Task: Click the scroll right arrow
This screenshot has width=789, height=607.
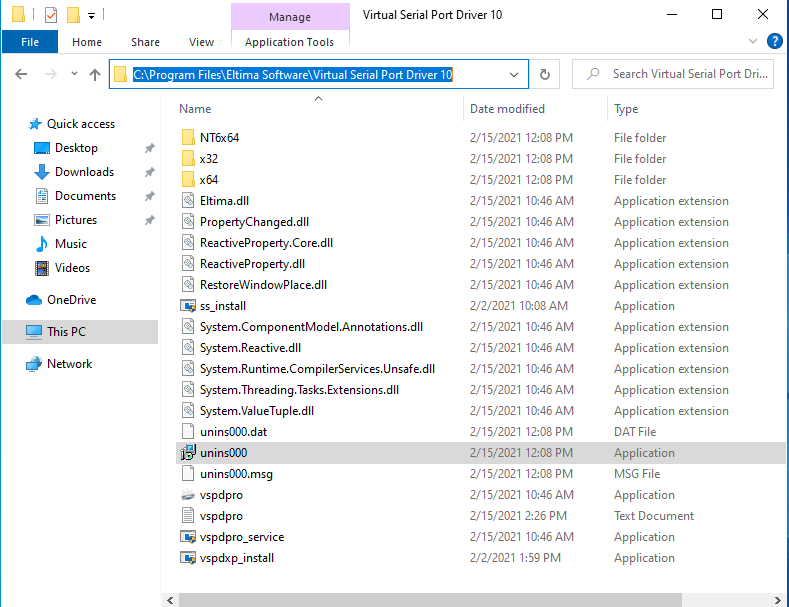Action: coord(777,600)
